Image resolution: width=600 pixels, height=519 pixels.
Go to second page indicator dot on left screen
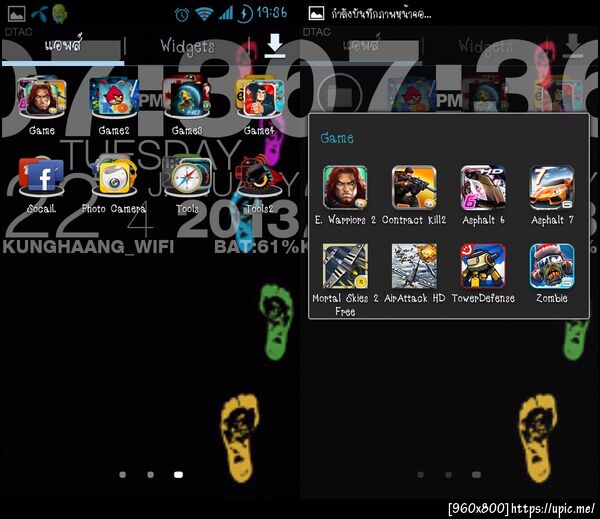[150, 475]
